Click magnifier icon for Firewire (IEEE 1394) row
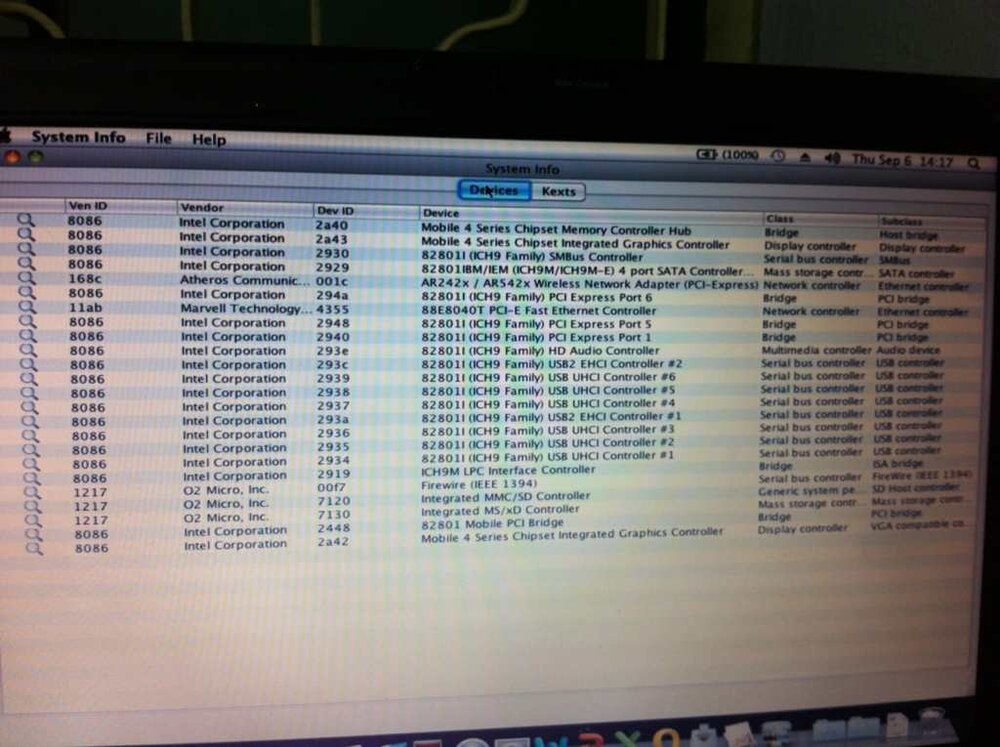Image resolution: width=1000 pixels, height=747 pixels. (33, 492)
